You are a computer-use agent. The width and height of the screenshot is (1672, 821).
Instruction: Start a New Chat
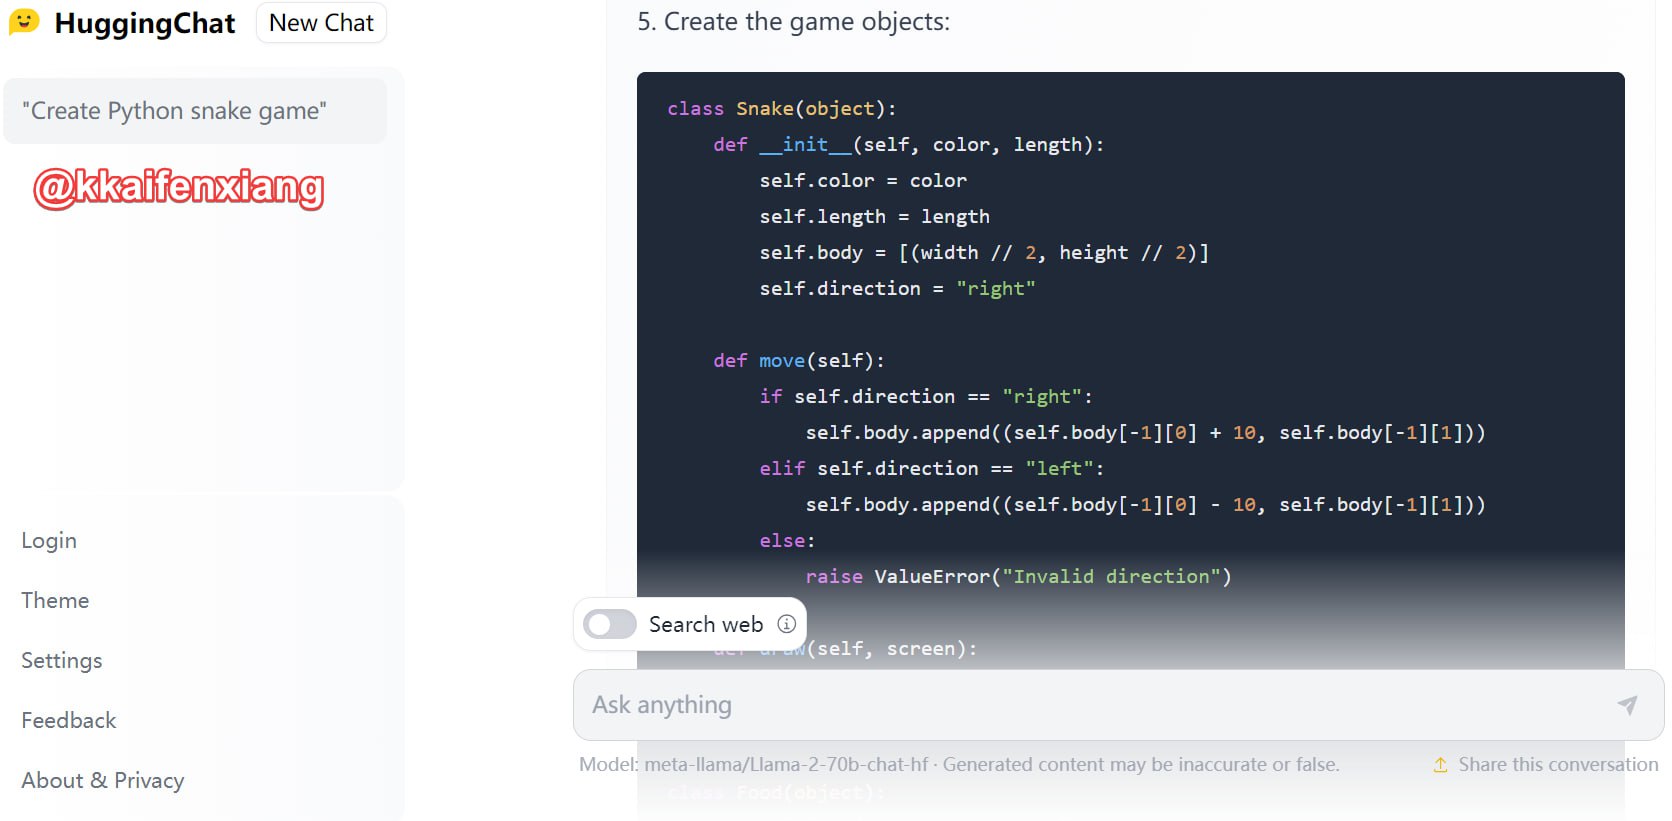click(x=321, y=23)
